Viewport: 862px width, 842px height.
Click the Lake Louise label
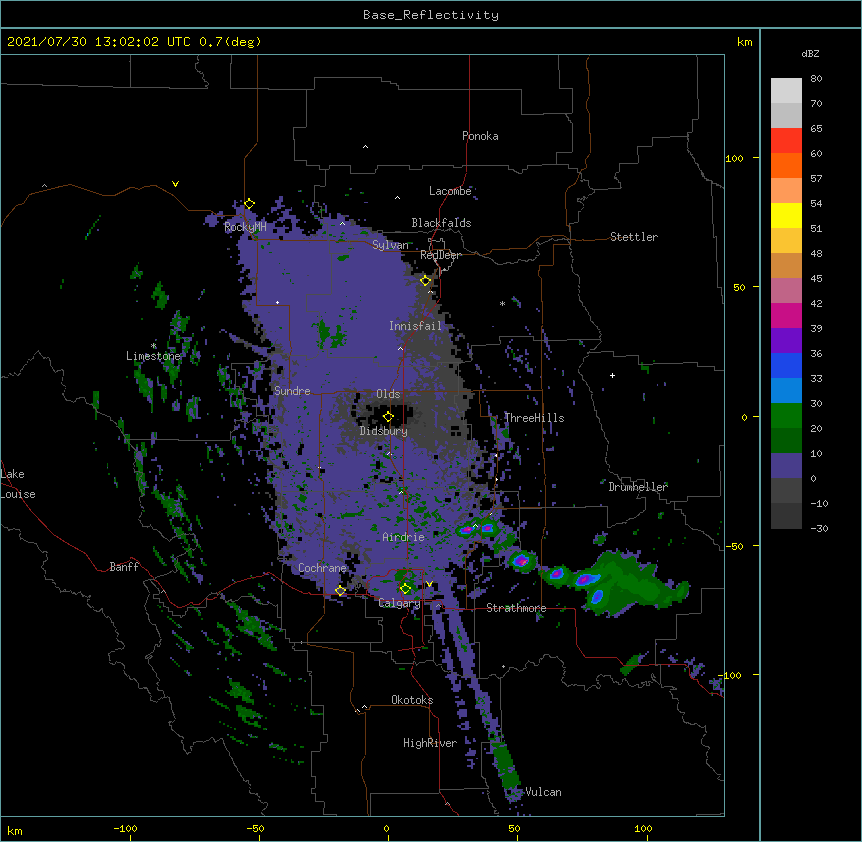tap(18, 484)
